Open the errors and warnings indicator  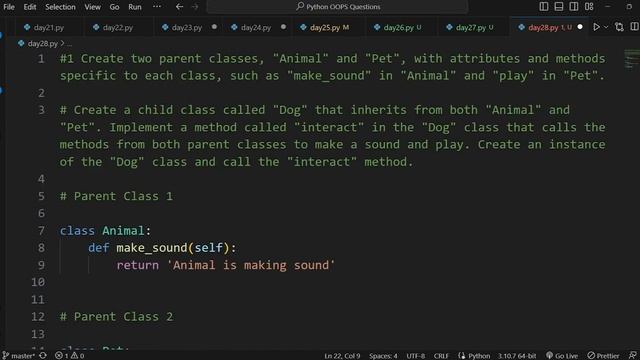point(69,356)
